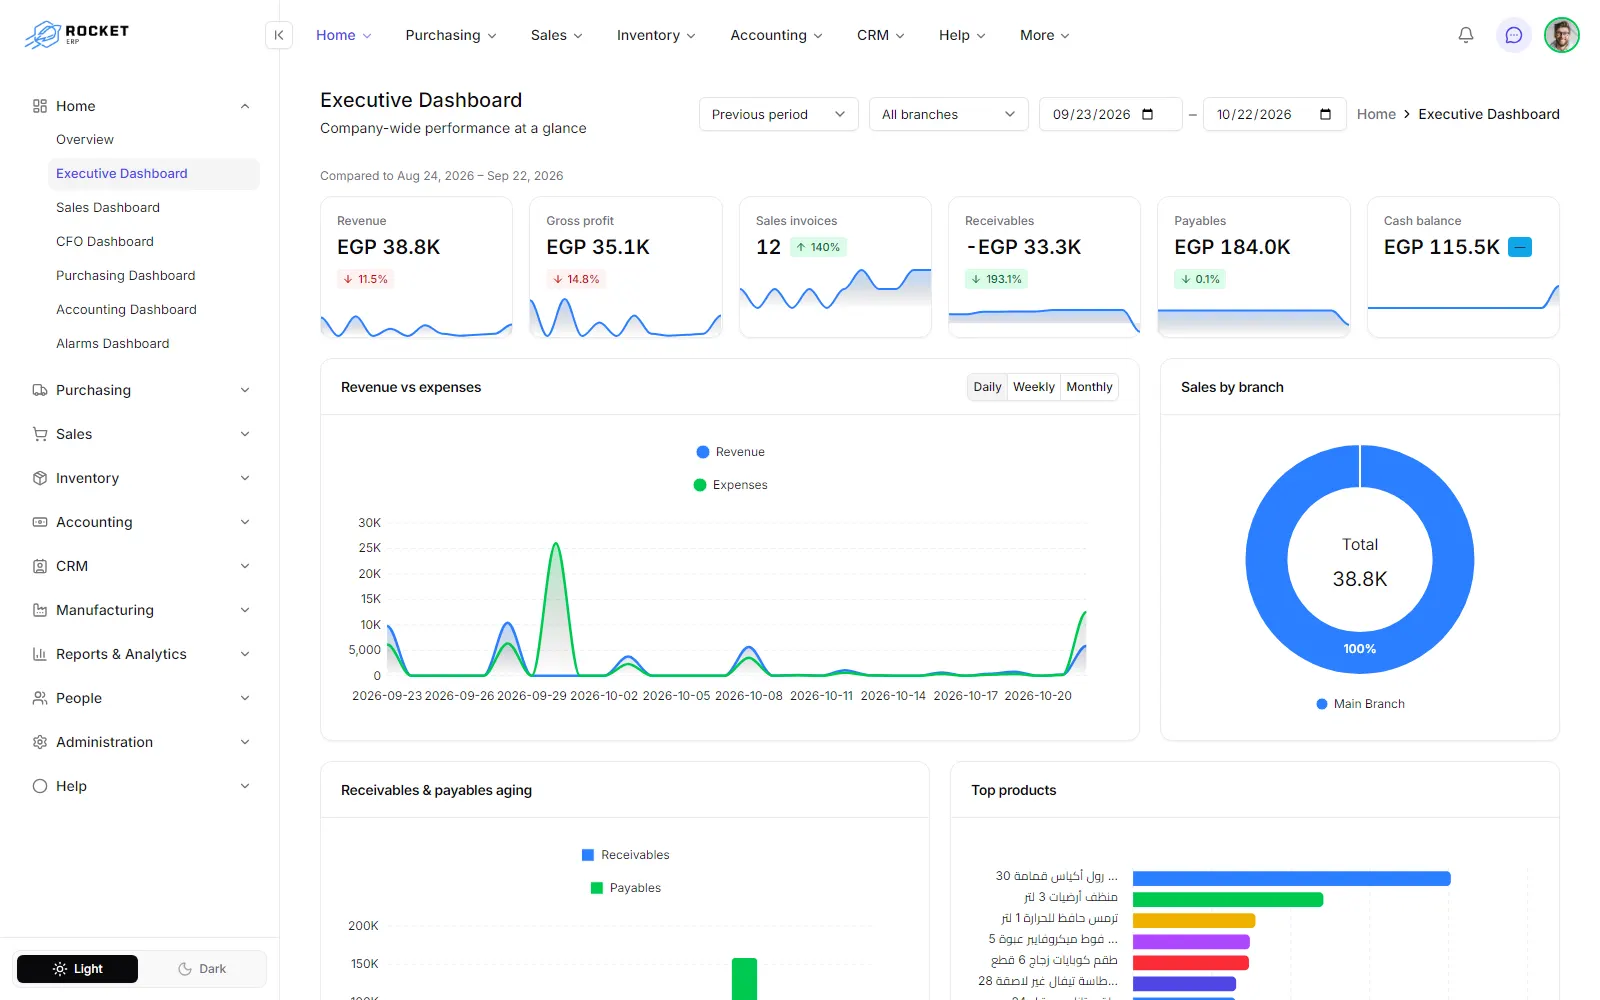Toggle Payables series in aging legend
Viewport: 1600px width, 1000px height.
pyautogui.click(x=625, y=888)
